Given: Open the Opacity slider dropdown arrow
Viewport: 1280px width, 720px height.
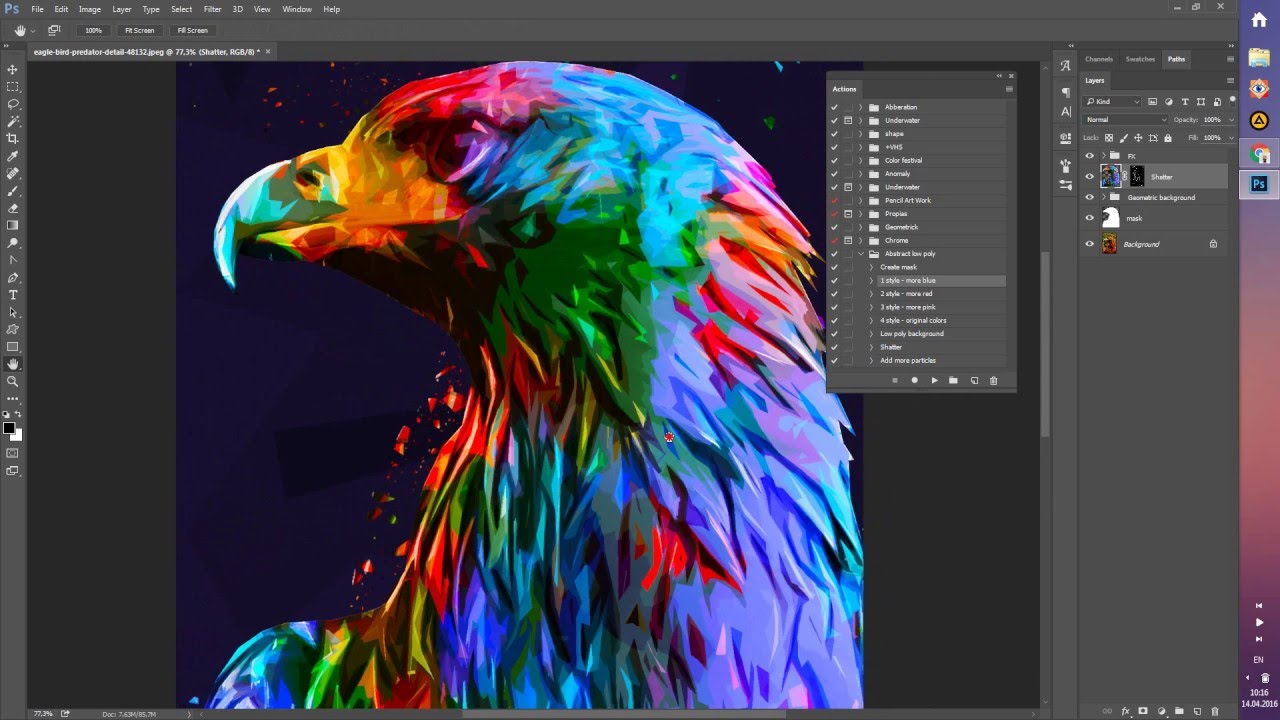Looking at the screenshot, I should click(x=1231, y=119).
